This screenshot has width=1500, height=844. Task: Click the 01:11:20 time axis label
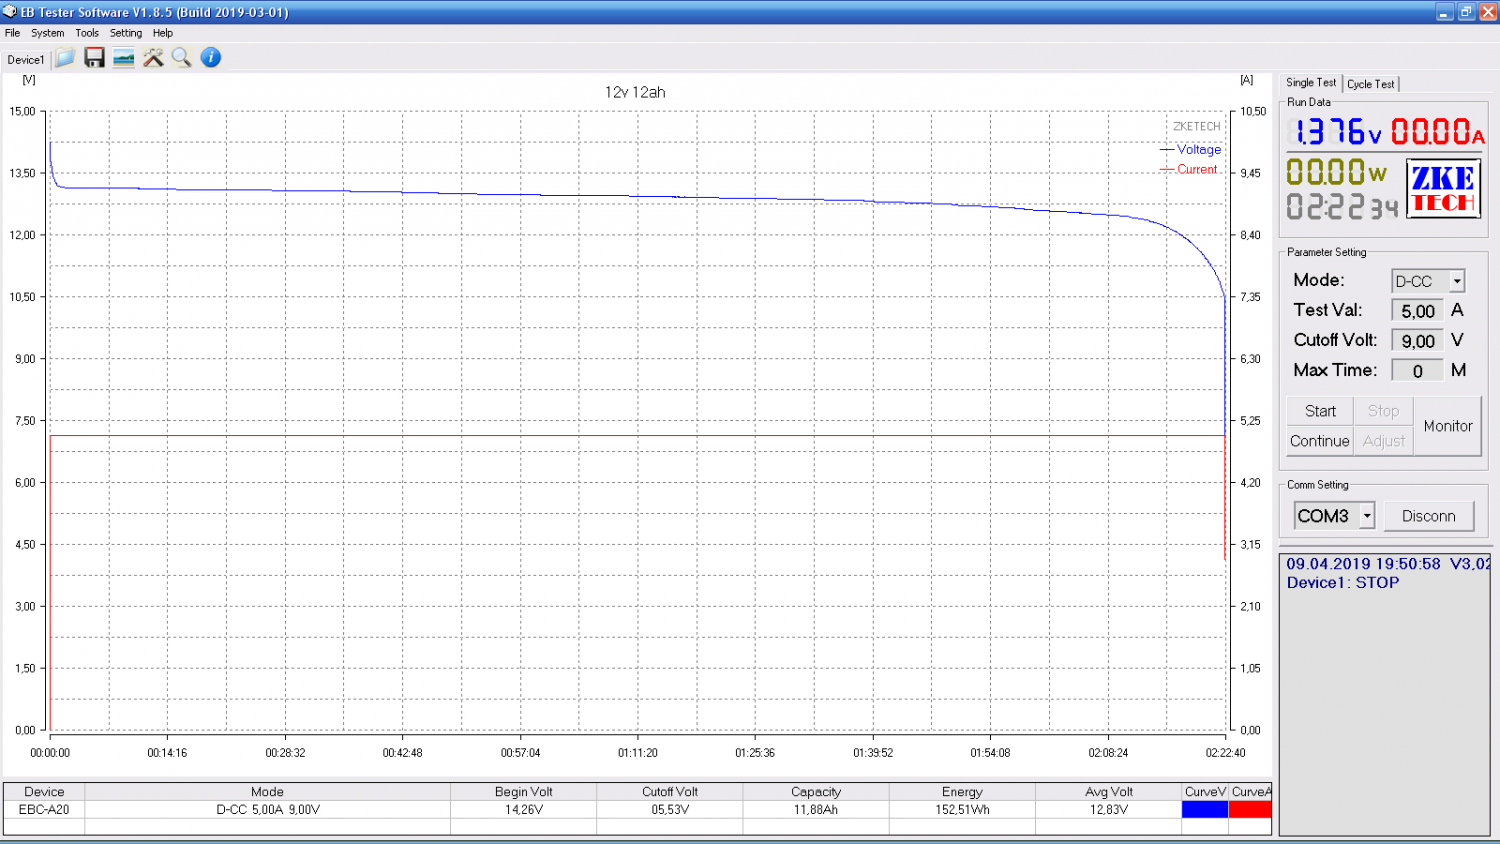[638, 753]
